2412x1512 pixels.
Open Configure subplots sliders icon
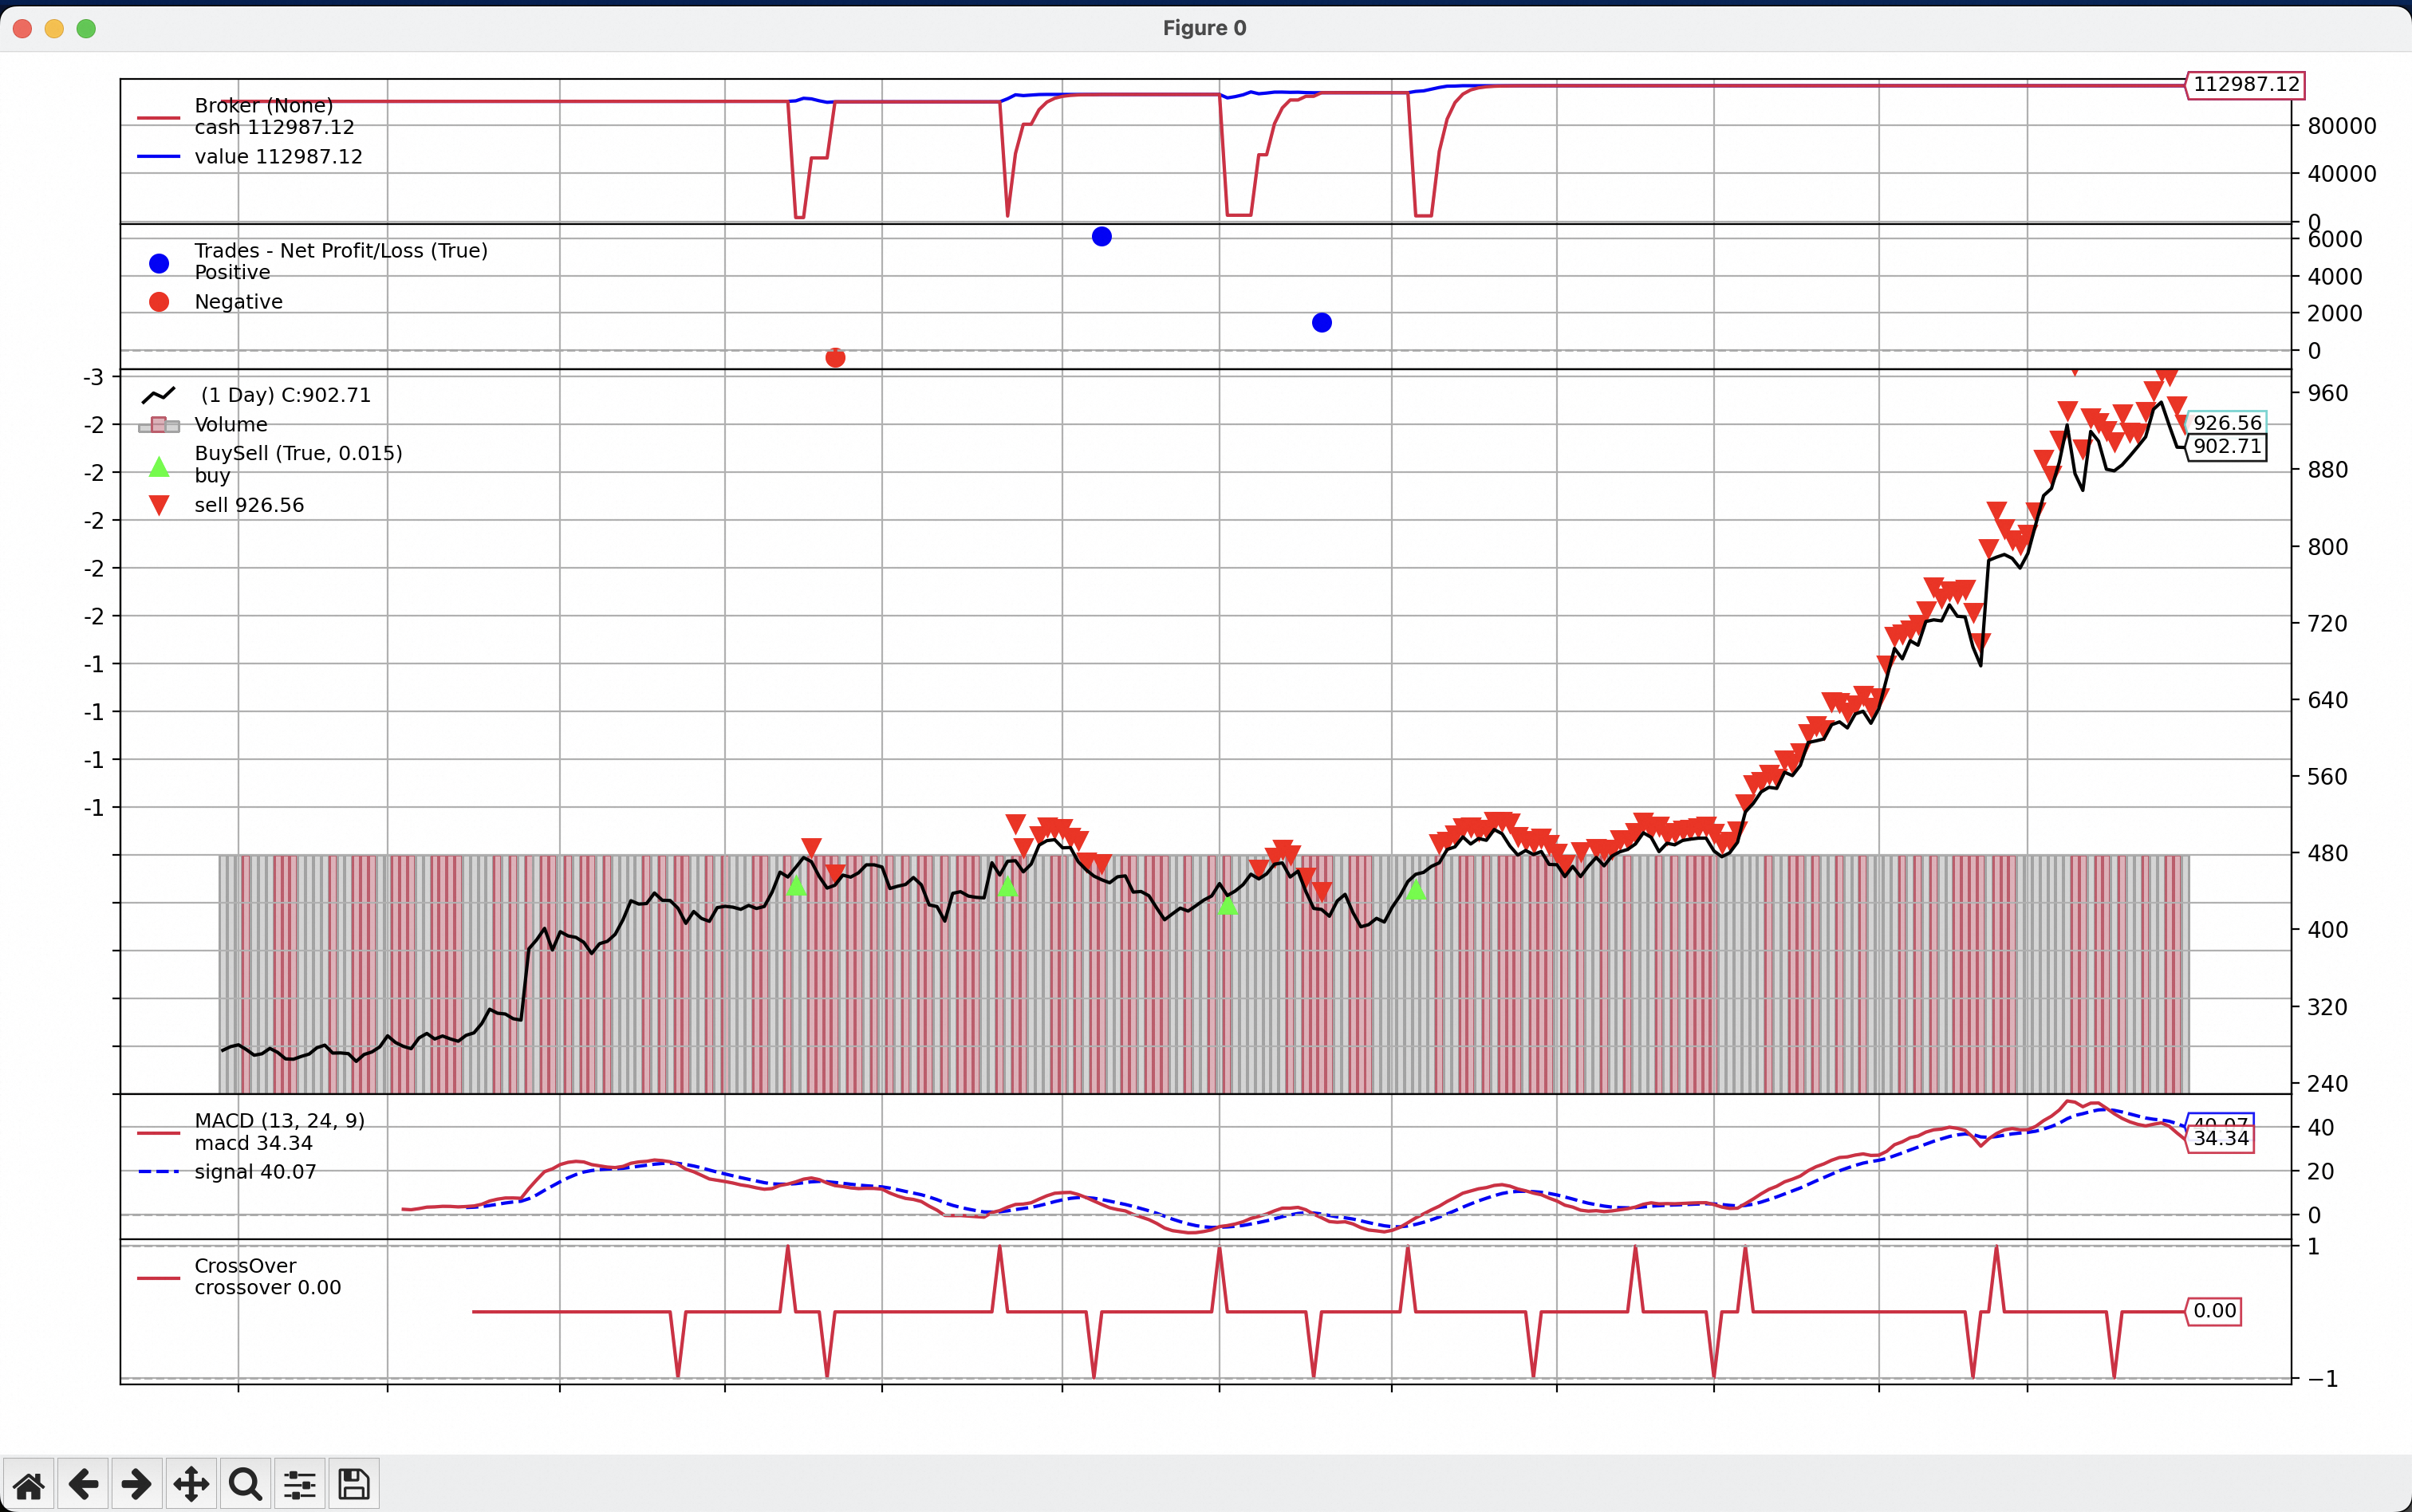299,1484
